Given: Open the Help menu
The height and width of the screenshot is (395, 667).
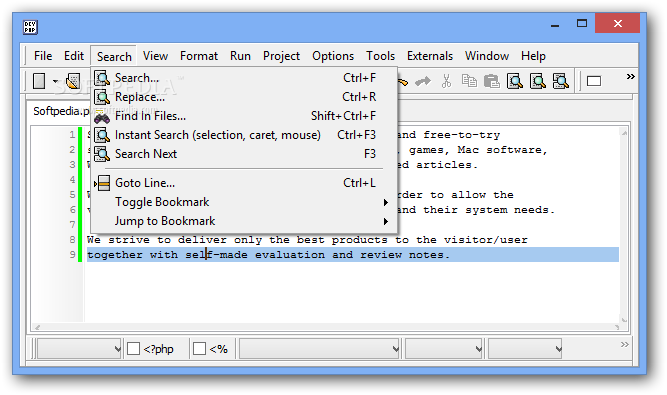Looking at the screenshot, I should point(533,56).
